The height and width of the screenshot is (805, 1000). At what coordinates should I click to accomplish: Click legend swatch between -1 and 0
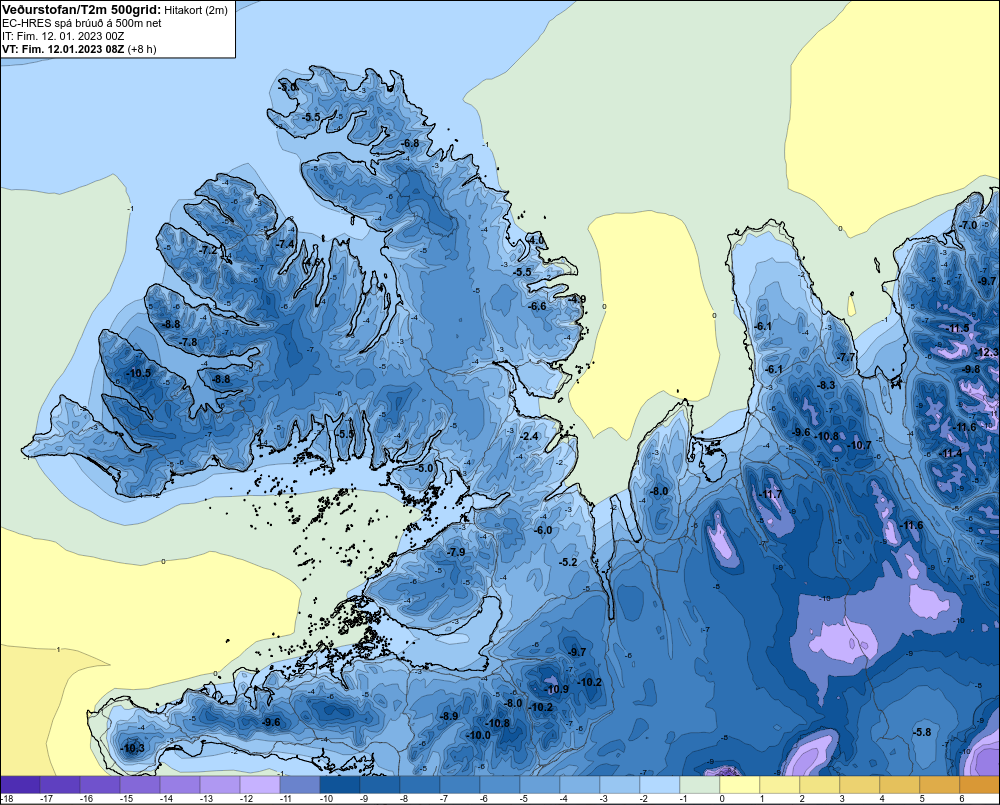click(700, 785)
